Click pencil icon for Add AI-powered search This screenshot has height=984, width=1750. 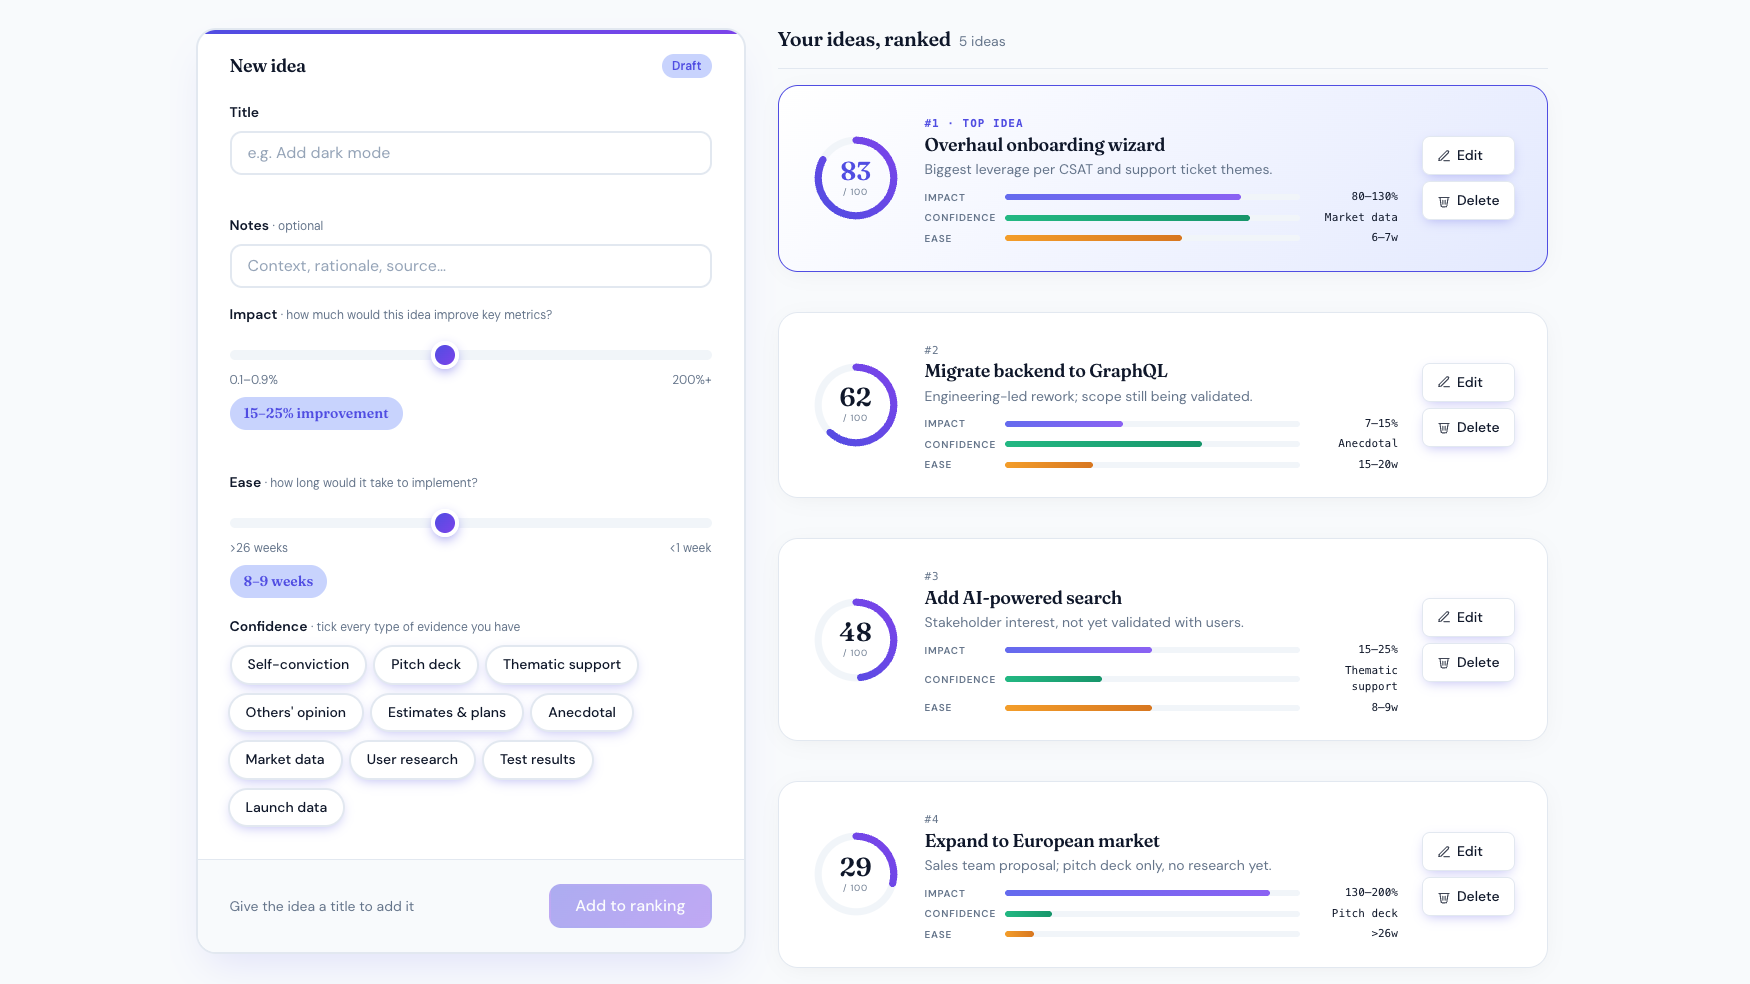click(1443, 618)
